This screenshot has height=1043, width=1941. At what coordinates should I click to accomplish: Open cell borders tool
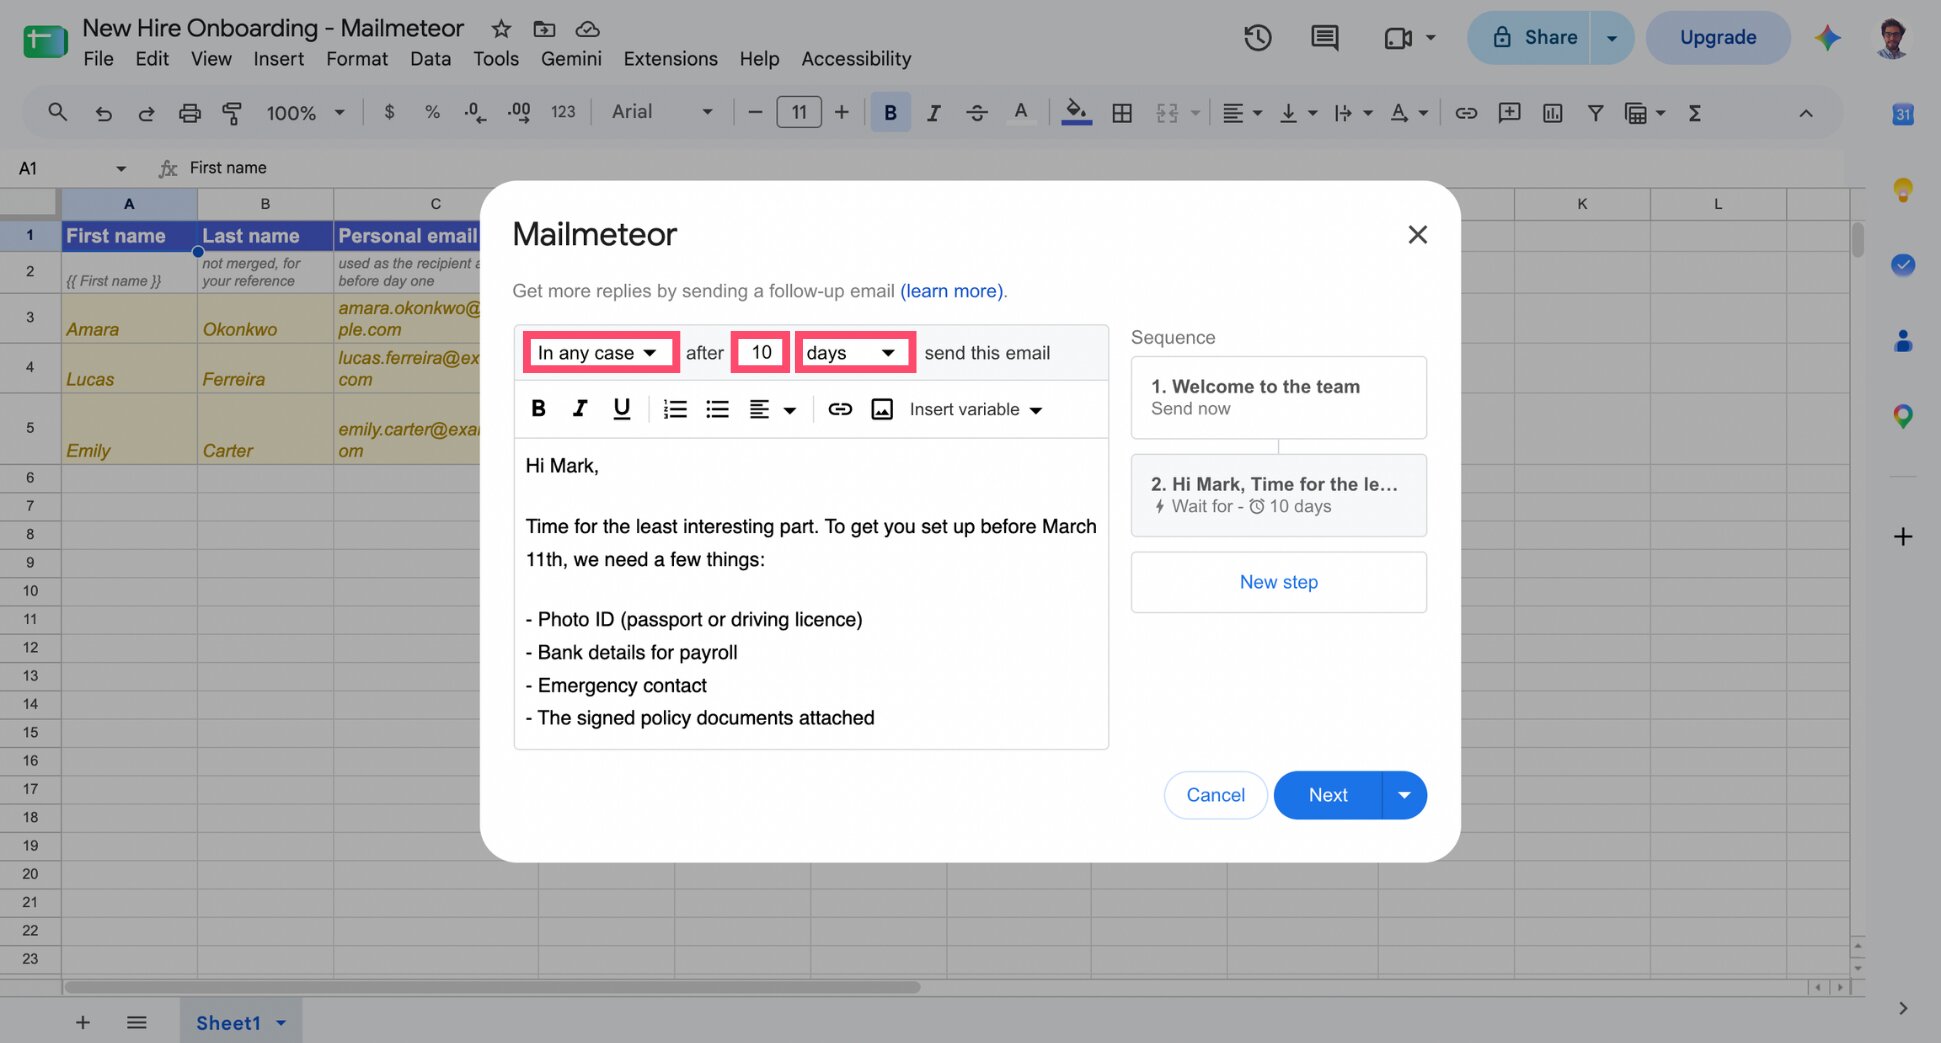1122,113
